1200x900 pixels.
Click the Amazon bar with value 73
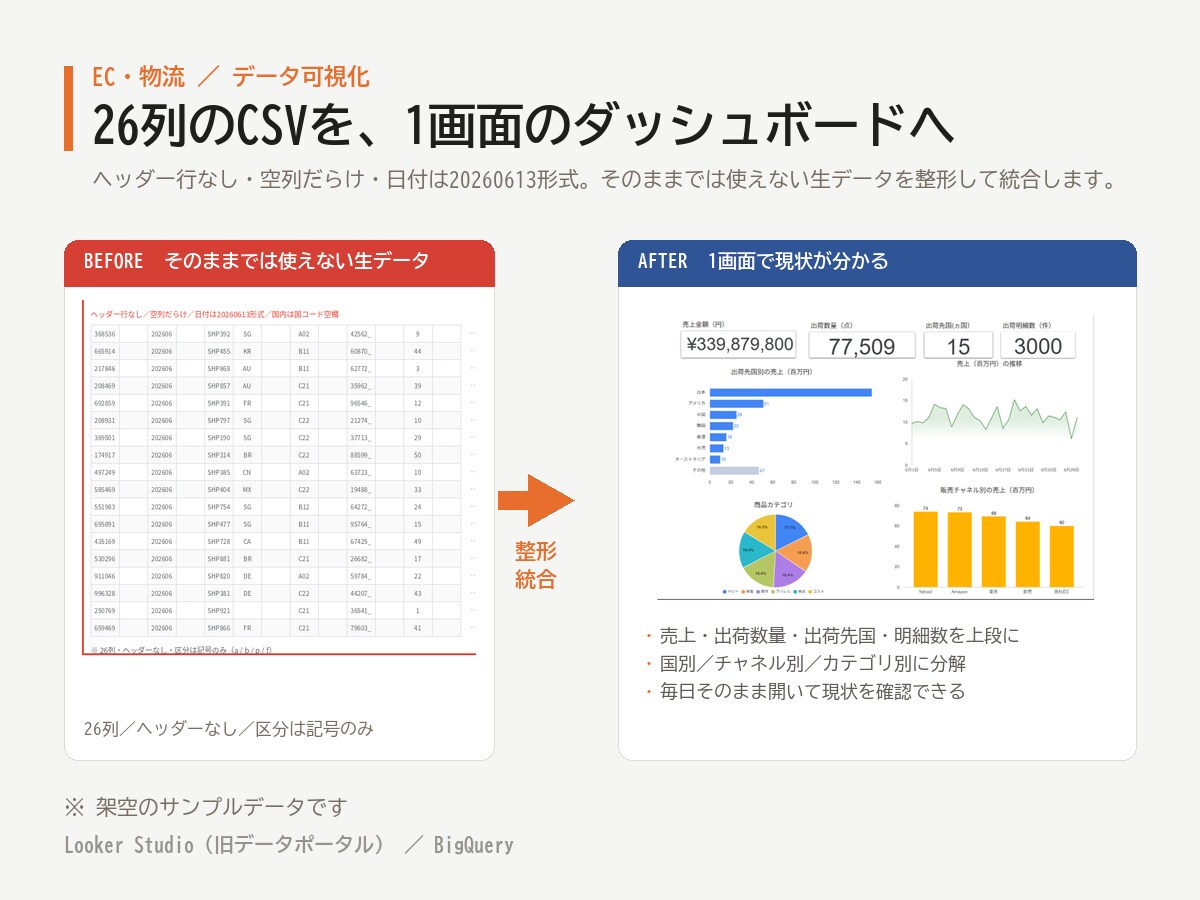[x=960, y=550]
